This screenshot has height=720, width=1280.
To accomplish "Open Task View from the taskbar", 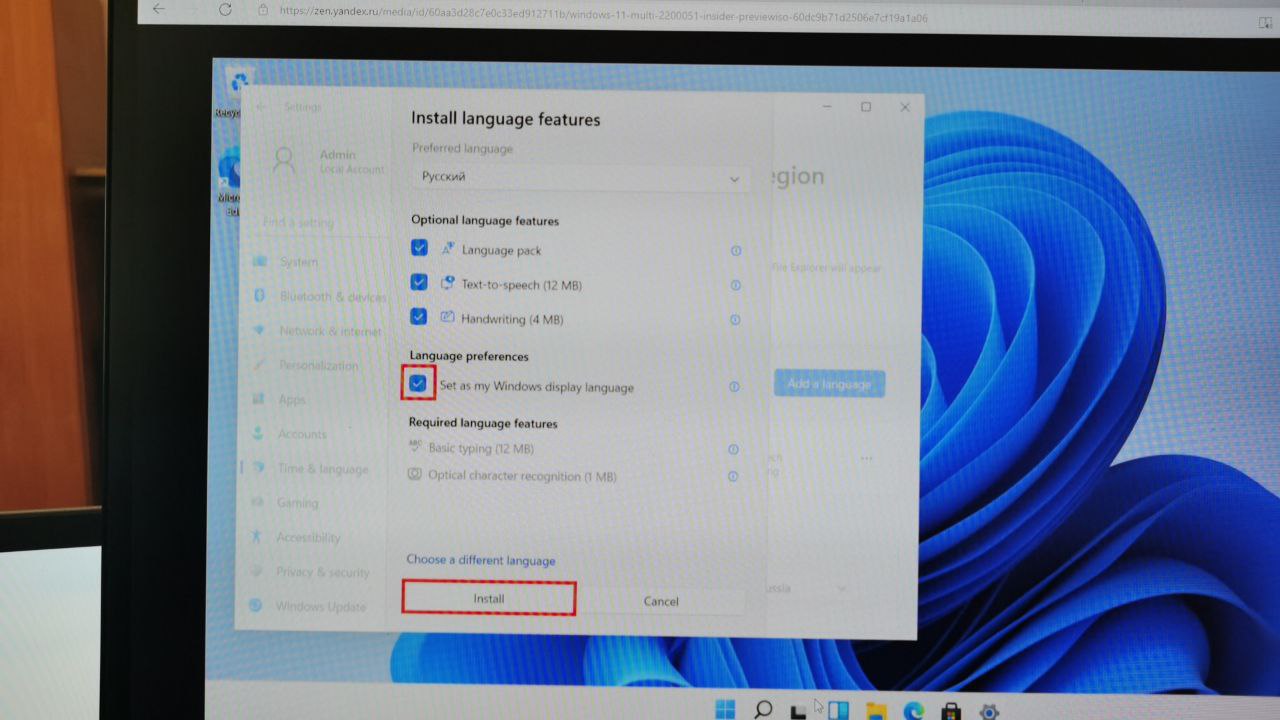I will tap(799, 711).
